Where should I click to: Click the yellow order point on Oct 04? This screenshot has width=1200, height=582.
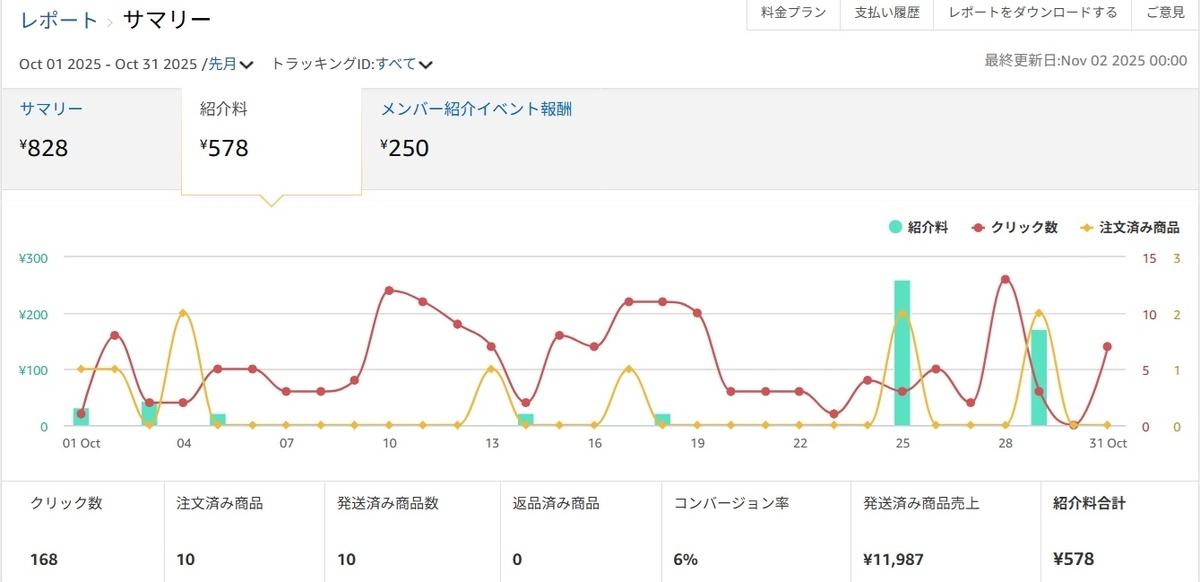[183, 313]
